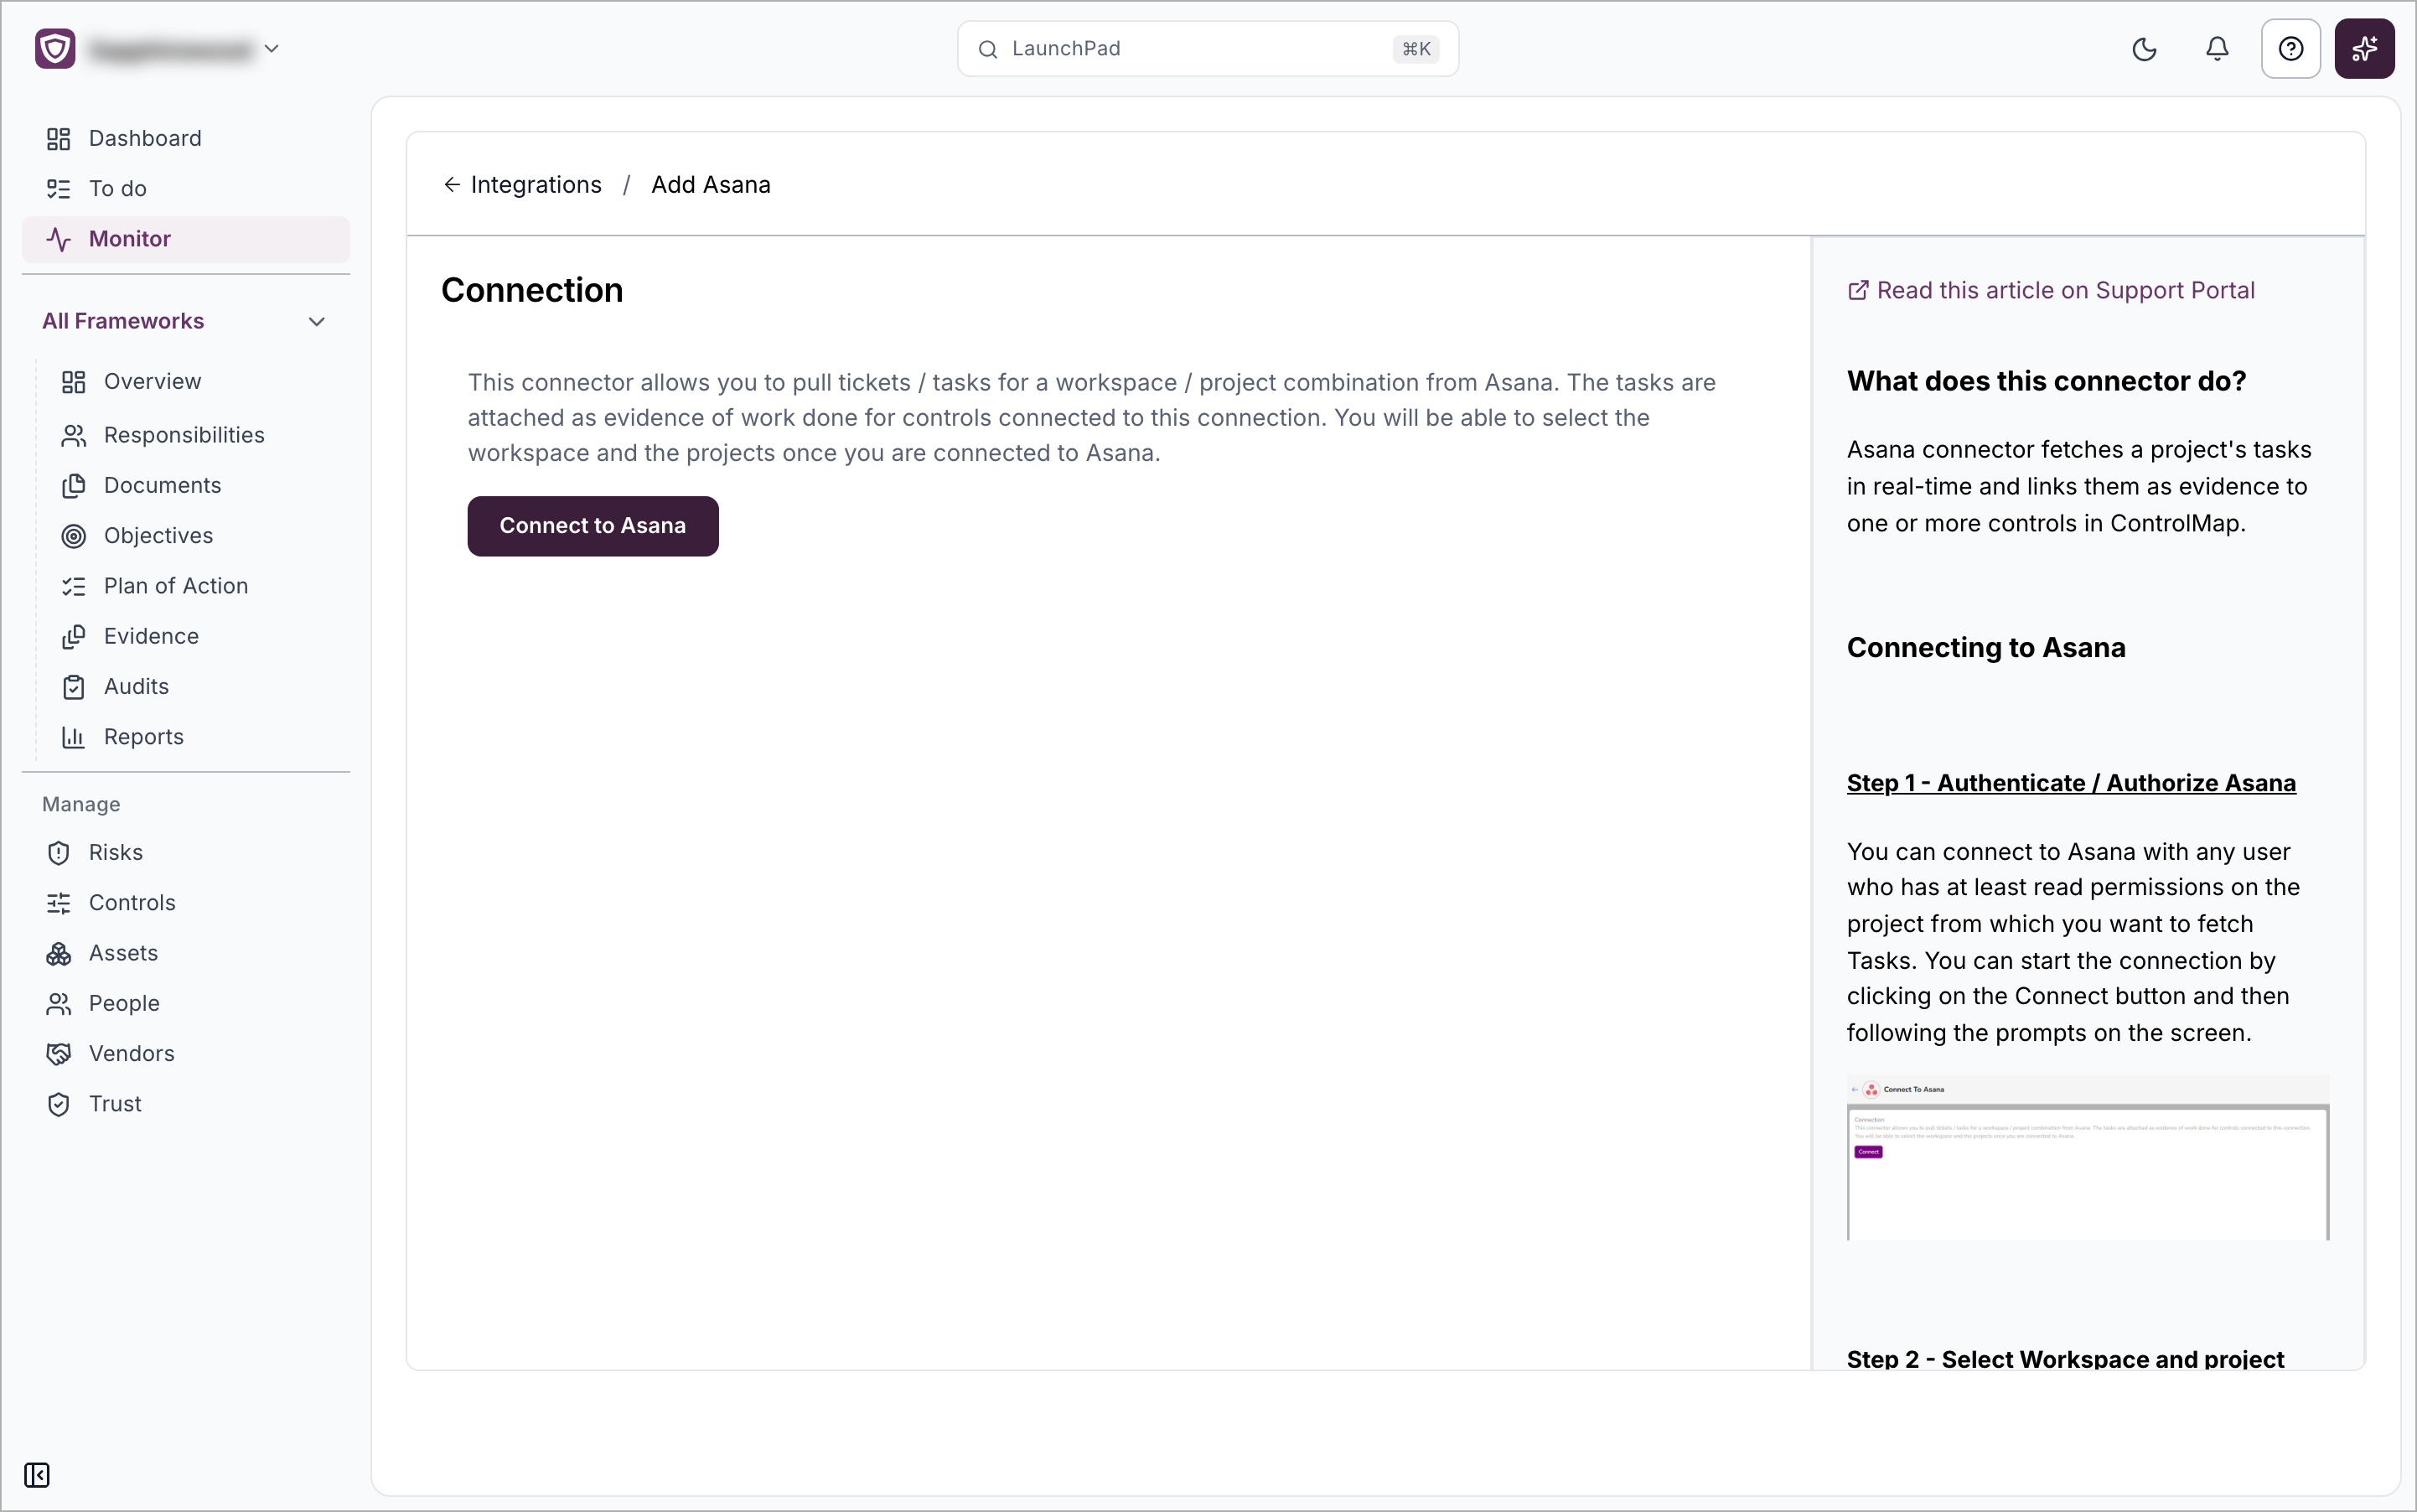Click What does this connector do? heading
The image size is (2417, 1512).
pyautogui.click(x=2046, y=381)
